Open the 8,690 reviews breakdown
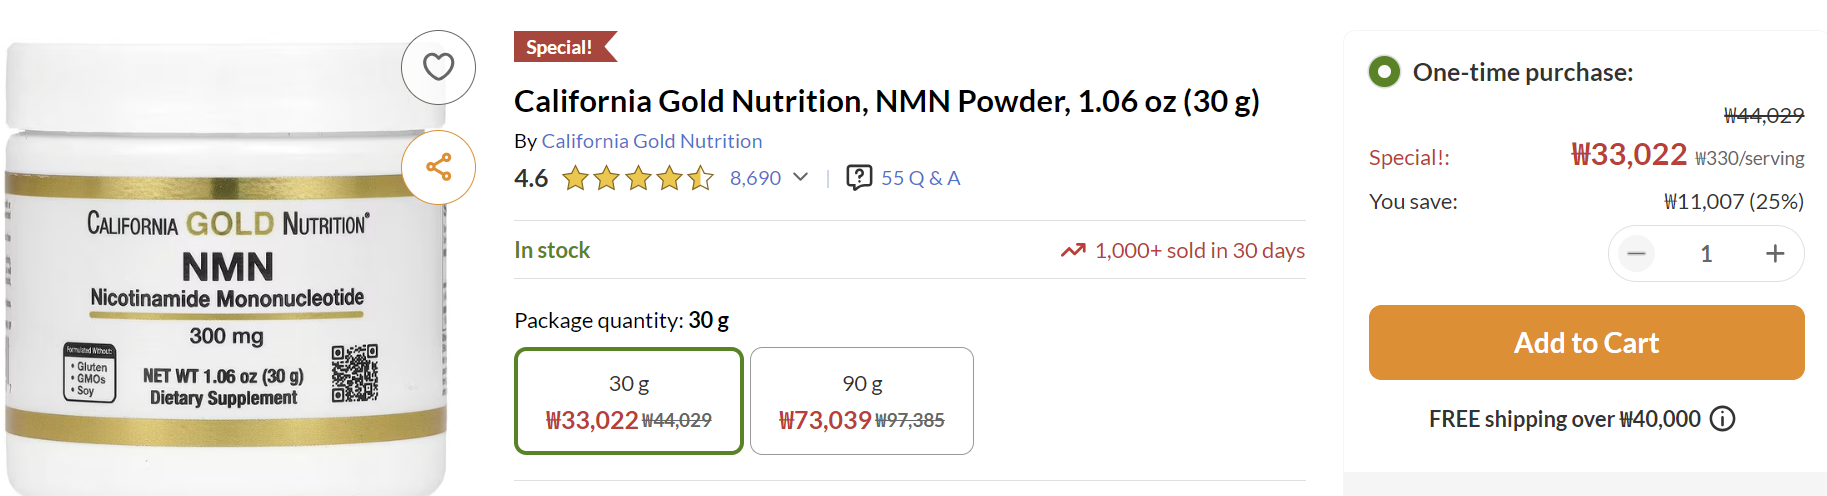1827x496 pixels. click(755, 178)
